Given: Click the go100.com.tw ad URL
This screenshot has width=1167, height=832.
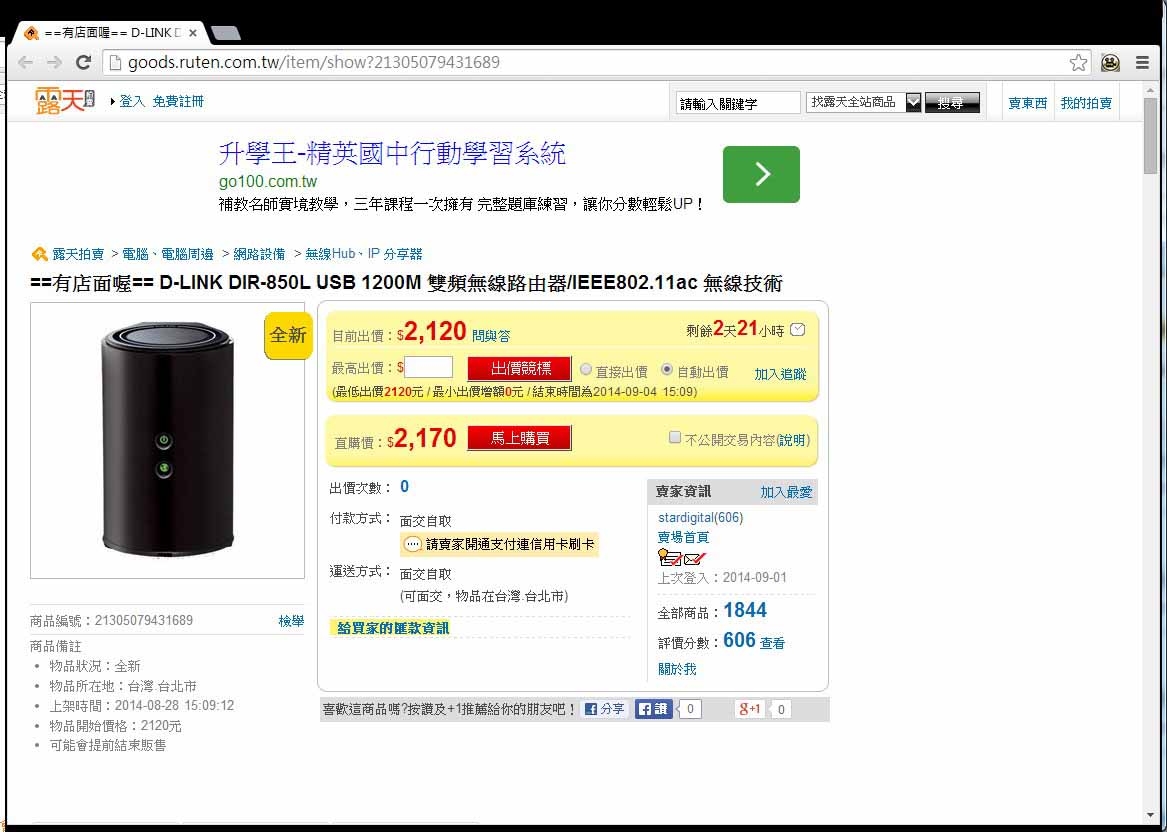Looking at the screenshot, I should click(x=268, y=182).
